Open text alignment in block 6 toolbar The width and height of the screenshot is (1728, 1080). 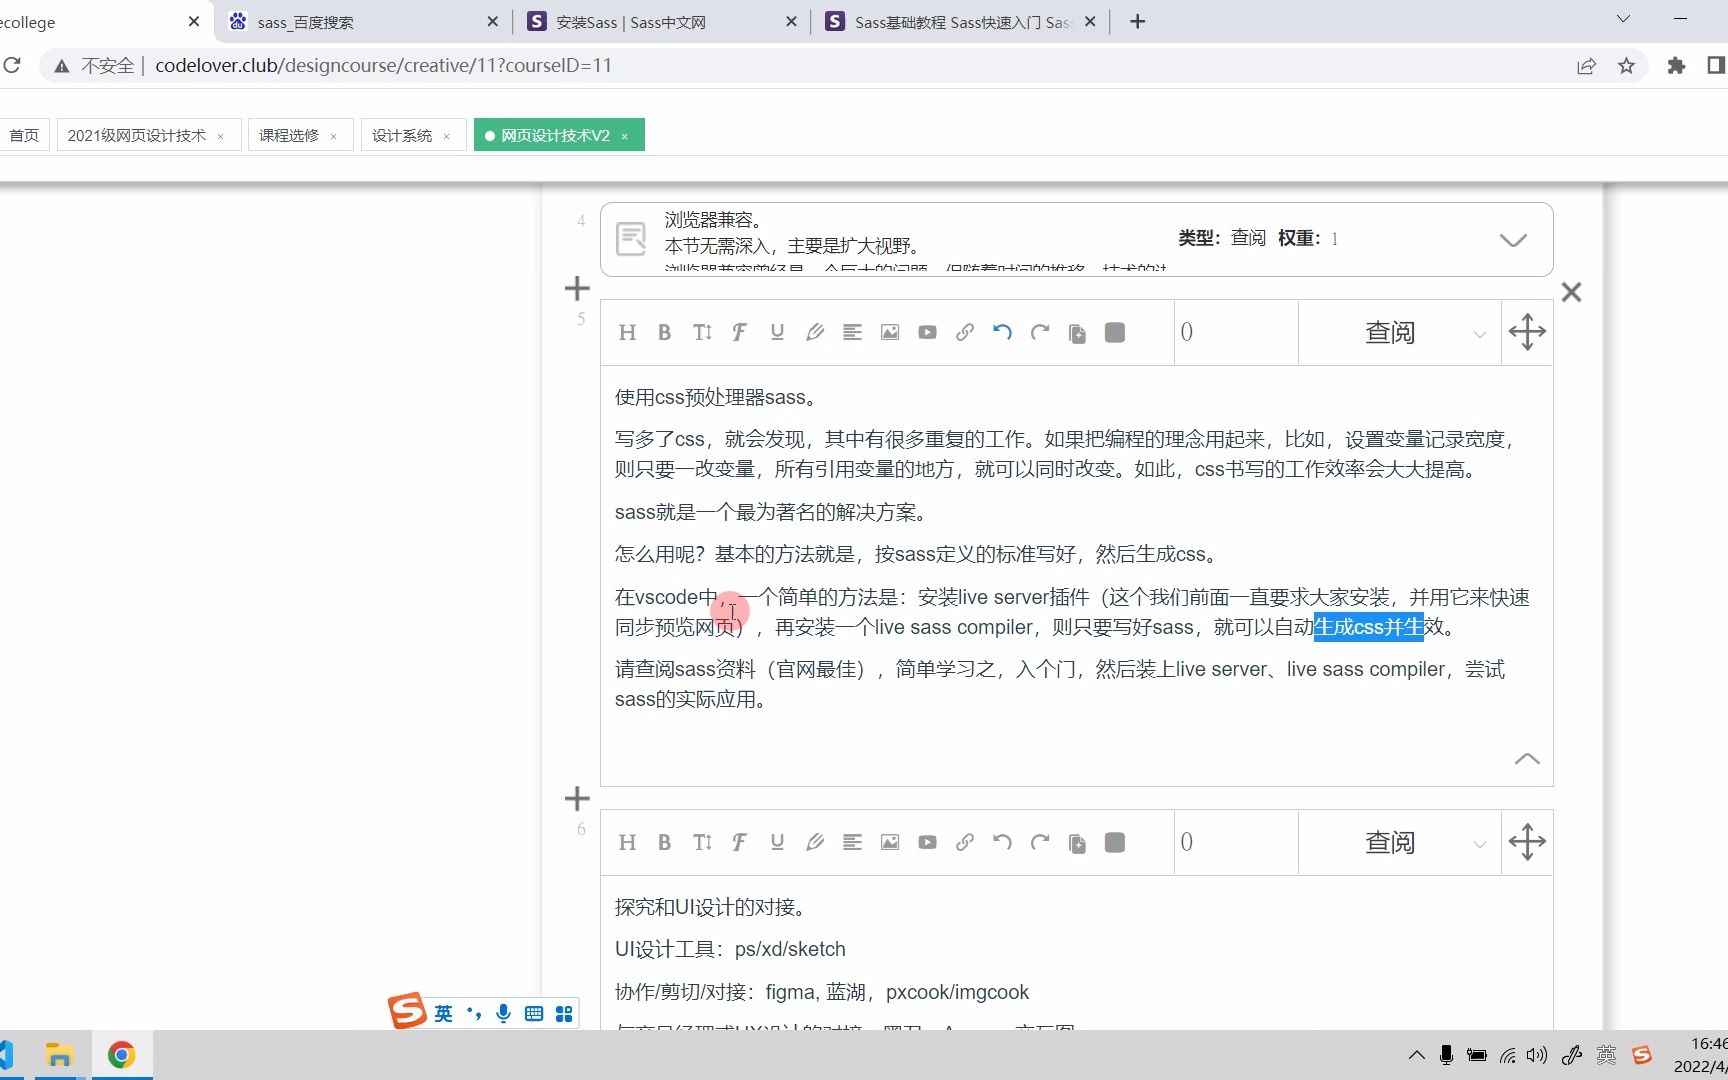pos(852,843)
